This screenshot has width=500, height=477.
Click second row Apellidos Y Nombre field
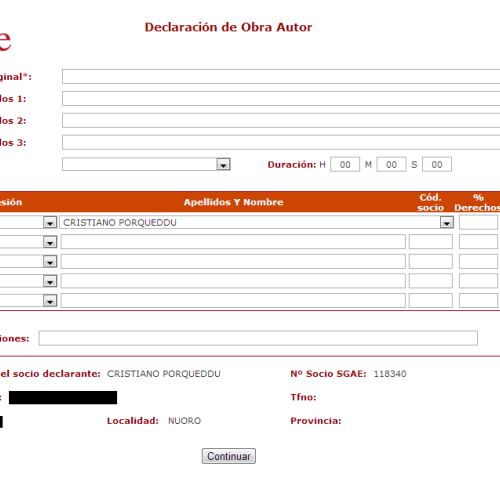click(x=233, y=242)
